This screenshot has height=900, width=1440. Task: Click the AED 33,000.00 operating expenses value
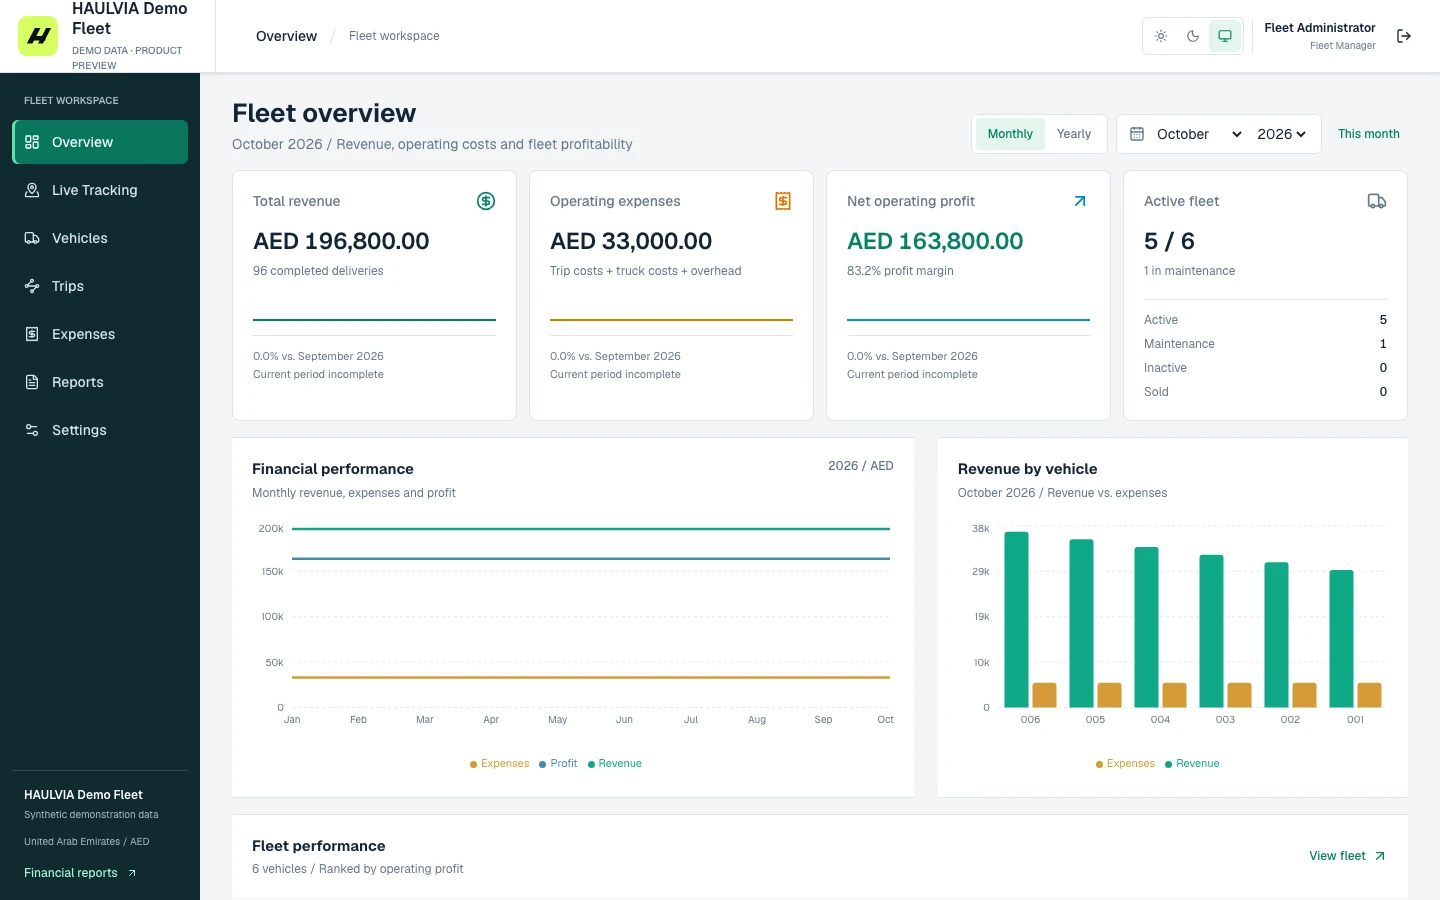[631, 241]
